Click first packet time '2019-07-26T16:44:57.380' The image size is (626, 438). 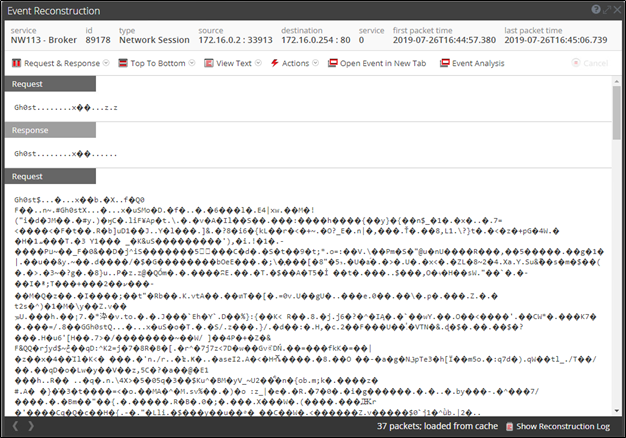[x=444, y=40]
